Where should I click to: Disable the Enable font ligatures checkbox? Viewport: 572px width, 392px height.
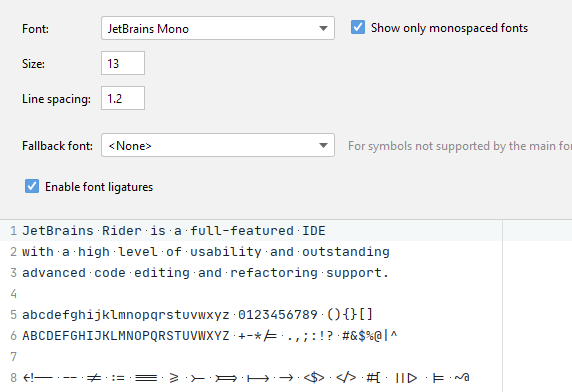[x=32, y=186]
